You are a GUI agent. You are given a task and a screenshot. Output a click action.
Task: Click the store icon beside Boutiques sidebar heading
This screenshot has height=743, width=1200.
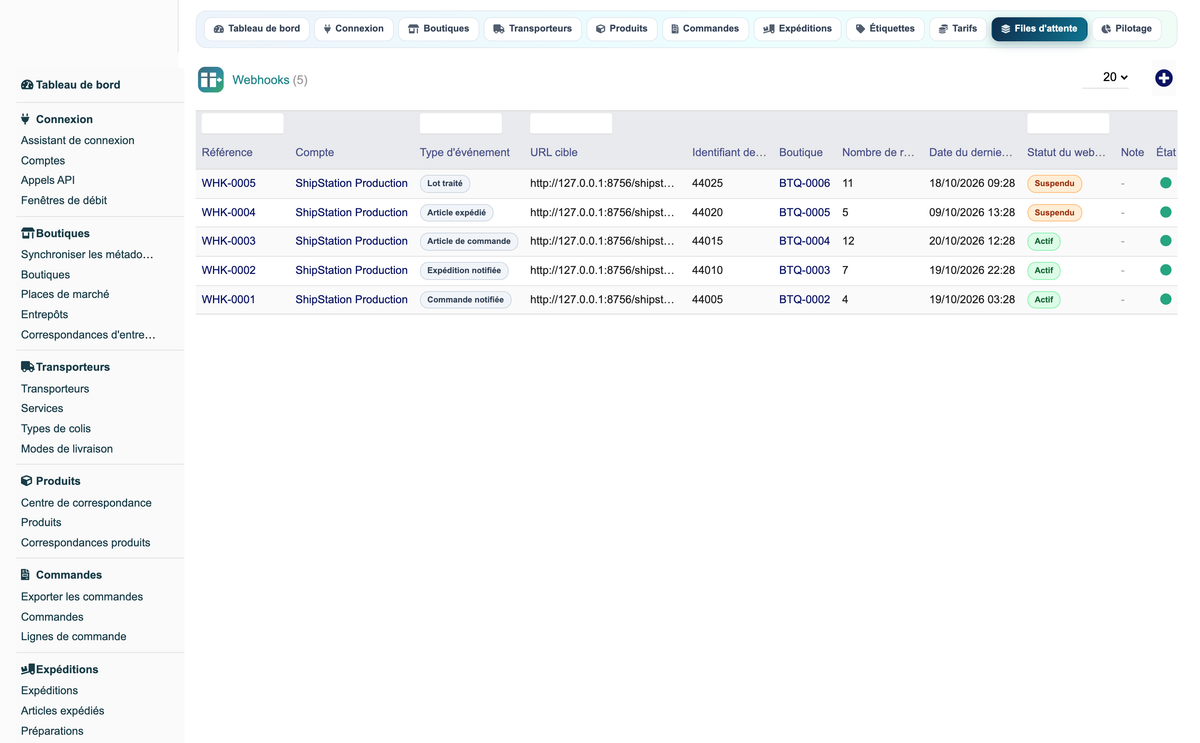point(28,233)
